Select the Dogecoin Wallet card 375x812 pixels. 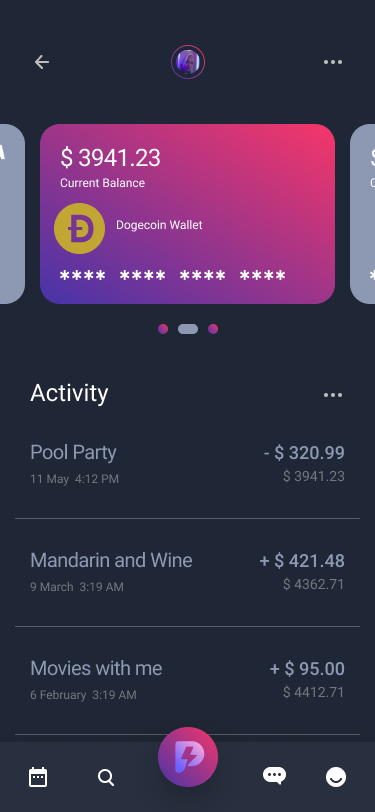(x=188, y=214)
